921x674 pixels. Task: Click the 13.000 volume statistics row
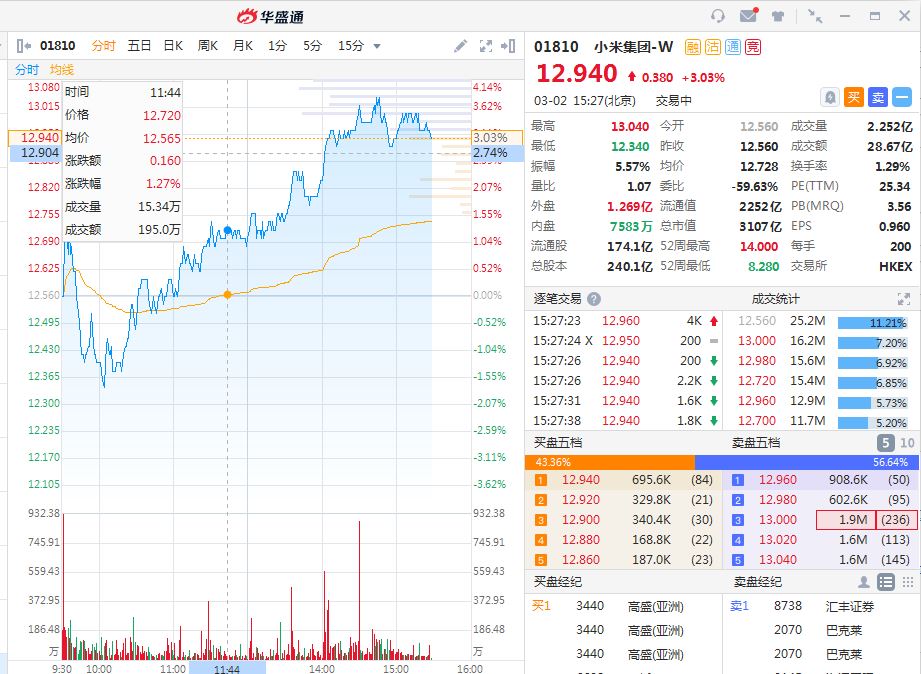821,341
